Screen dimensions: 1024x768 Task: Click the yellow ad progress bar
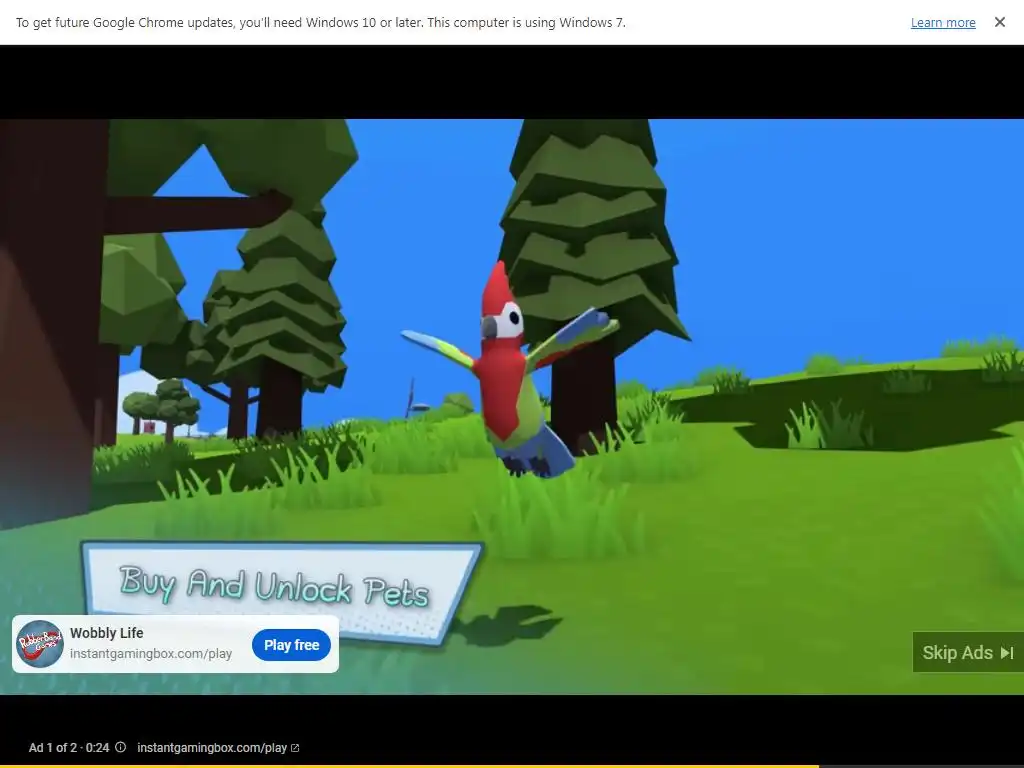[409, 766]
